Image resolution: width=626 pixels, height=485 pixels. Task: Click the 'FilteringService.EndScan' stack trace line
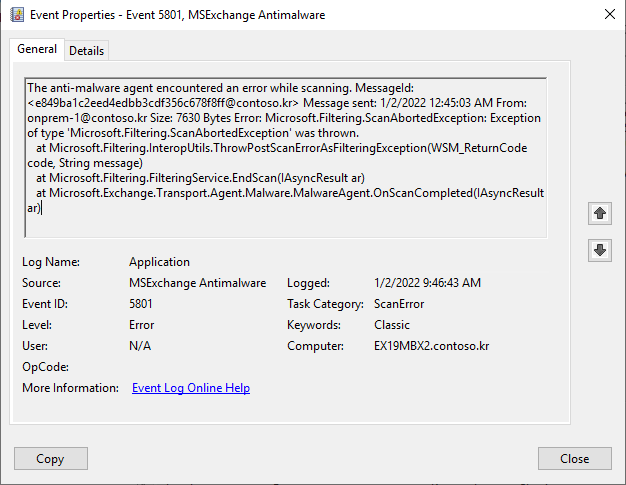coord(200,178)
